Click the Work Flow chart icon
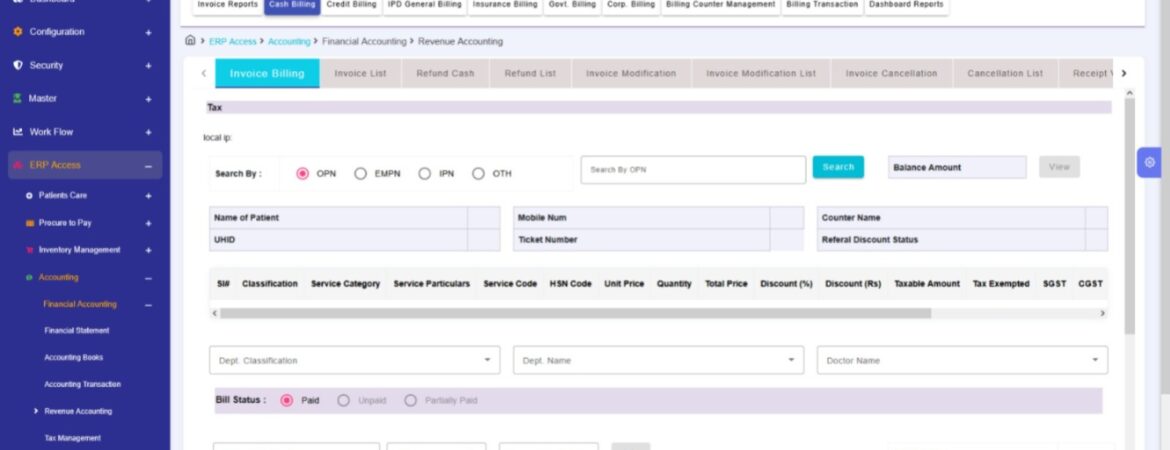The image size is (1170, 450). coord(18,132)
